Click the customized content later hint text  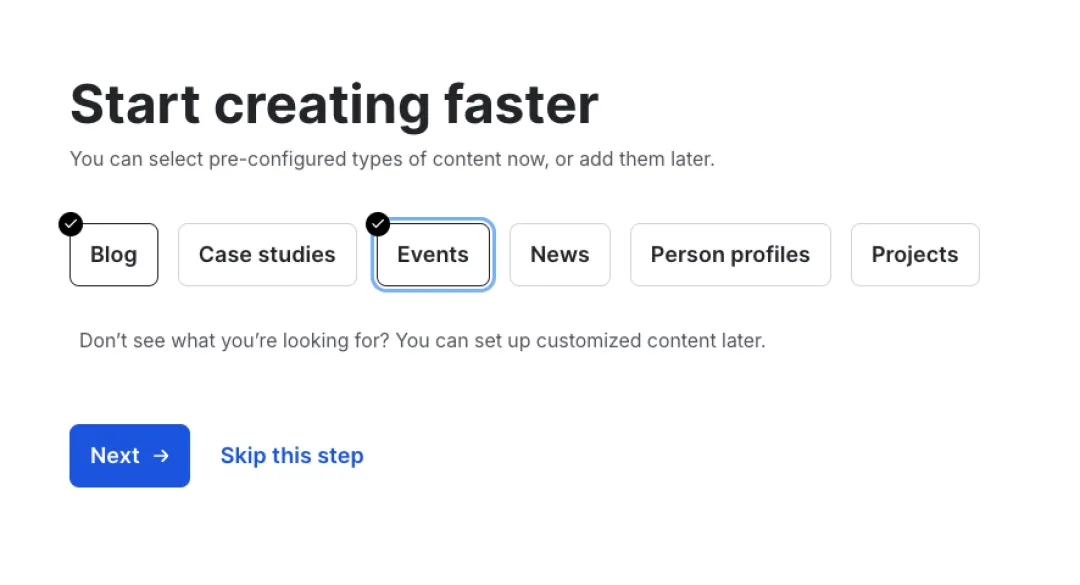click(422, 340)
